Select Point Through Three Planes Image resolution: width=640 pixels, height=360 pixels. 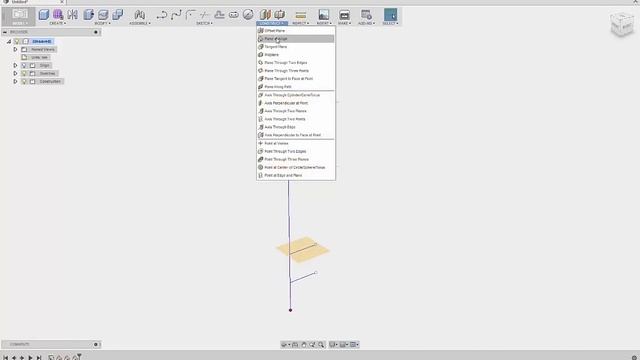[x=296, y=159]
